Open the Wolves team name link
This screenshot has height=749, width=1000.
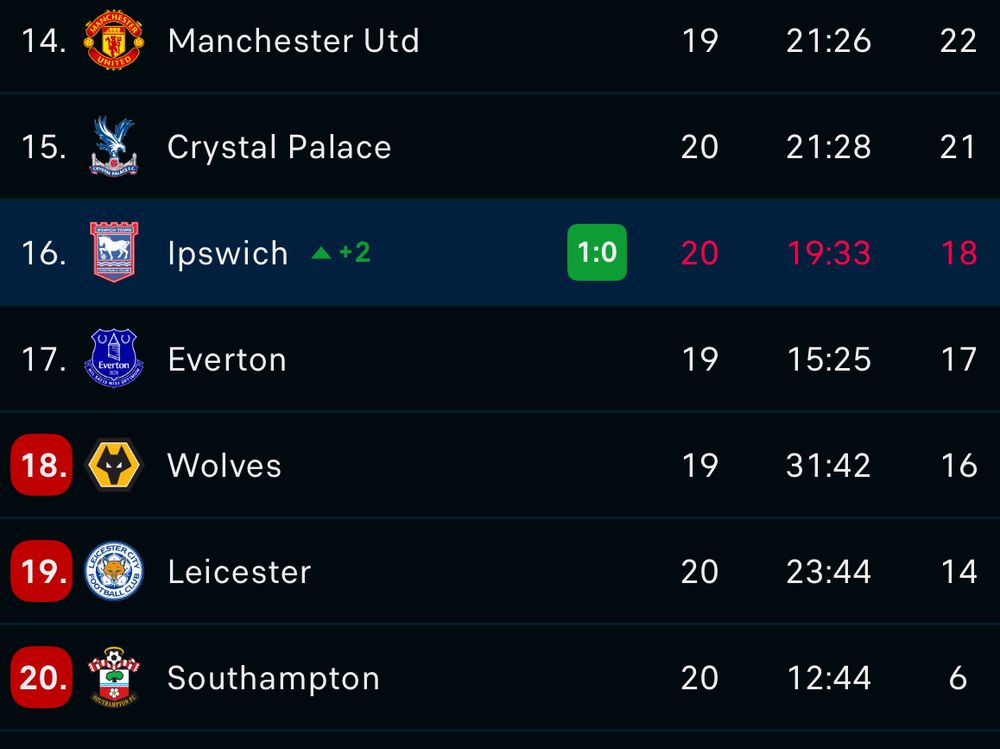pos(224,465)
